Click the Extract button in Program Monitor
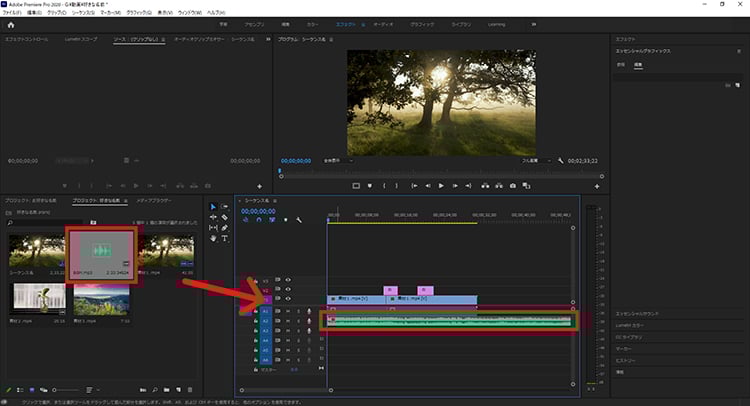Image resolution: width=750 pixels, height=406 pixels. [499, 186]
